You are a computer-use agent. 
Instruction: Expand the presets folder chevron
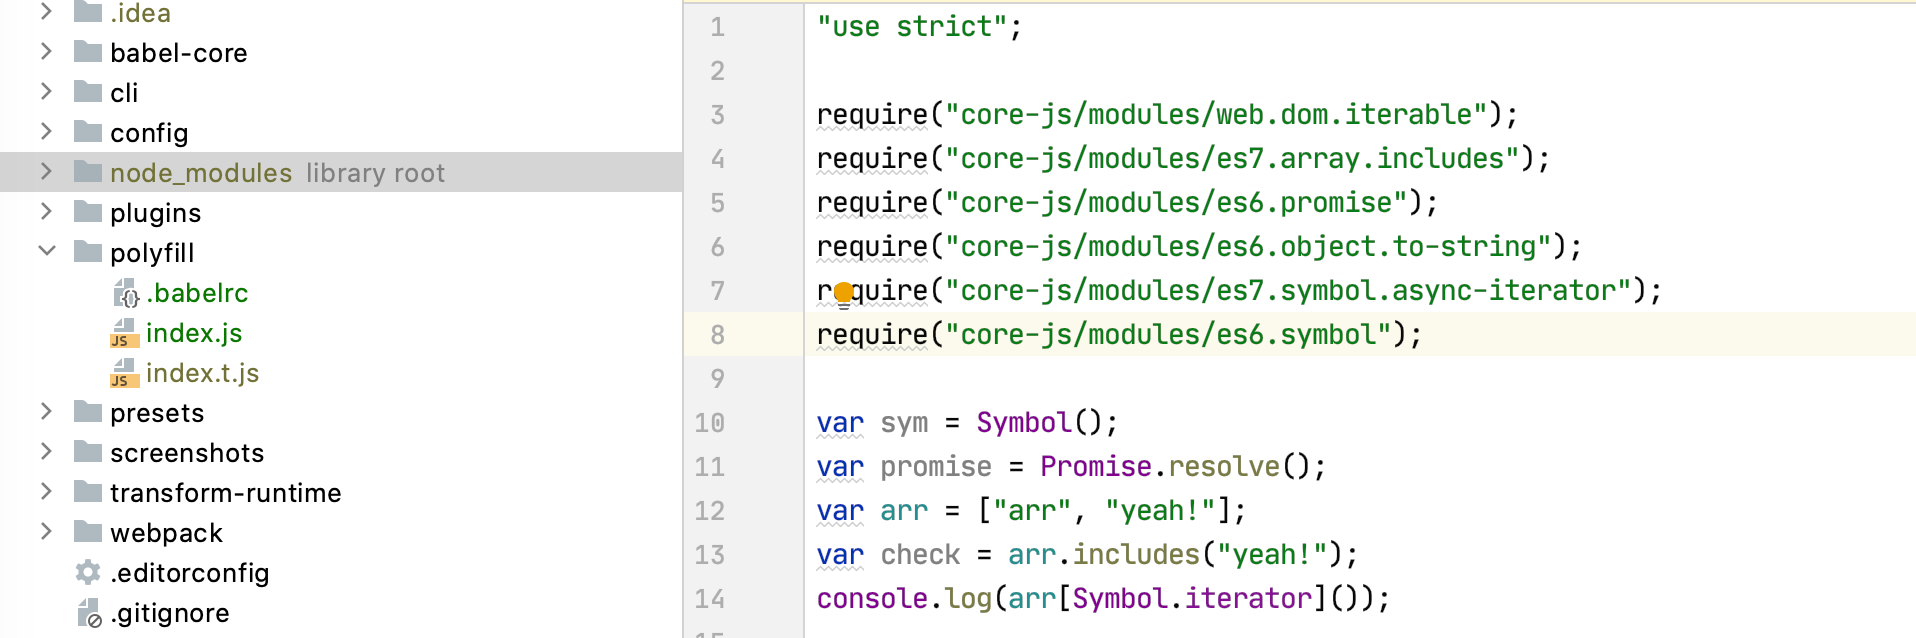coord(46,411)
